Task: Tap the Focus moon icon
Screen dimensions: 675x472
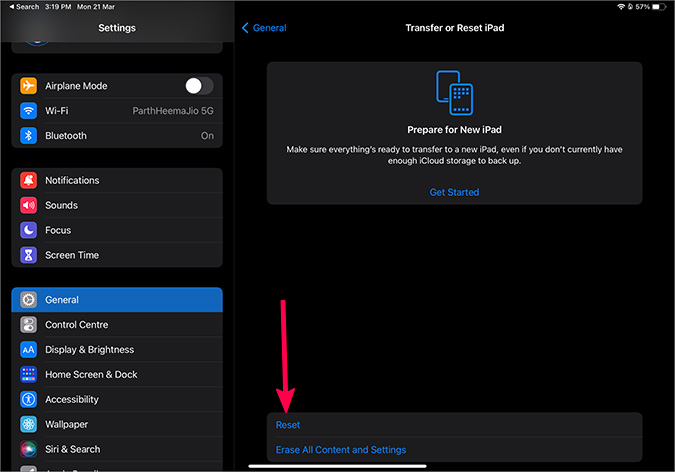Action: [x=28, y=230]
